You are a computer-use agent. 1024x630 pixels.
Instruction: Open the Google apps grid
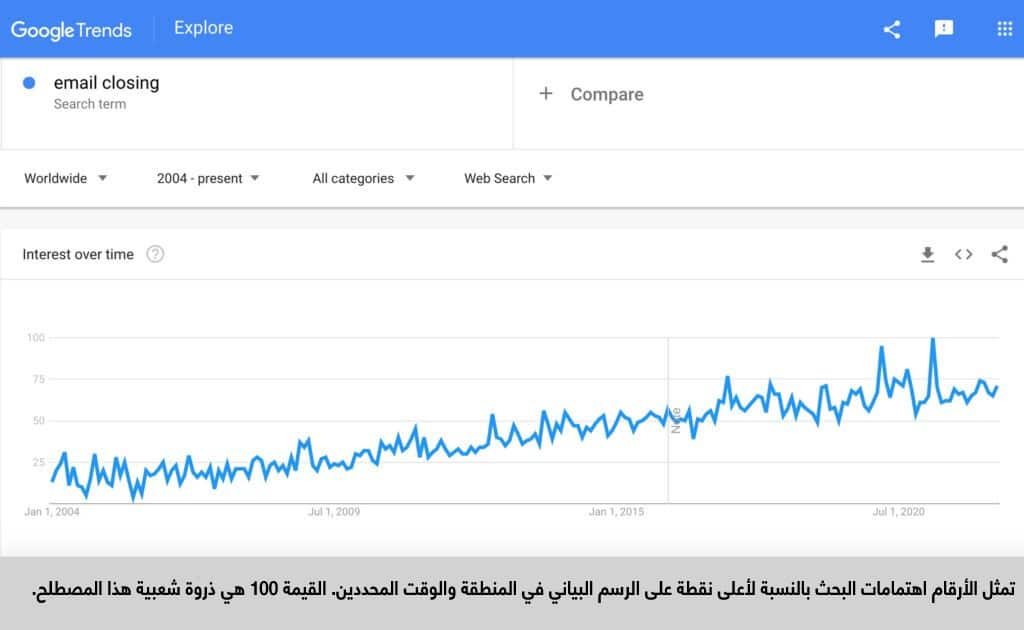(1004, 29)
